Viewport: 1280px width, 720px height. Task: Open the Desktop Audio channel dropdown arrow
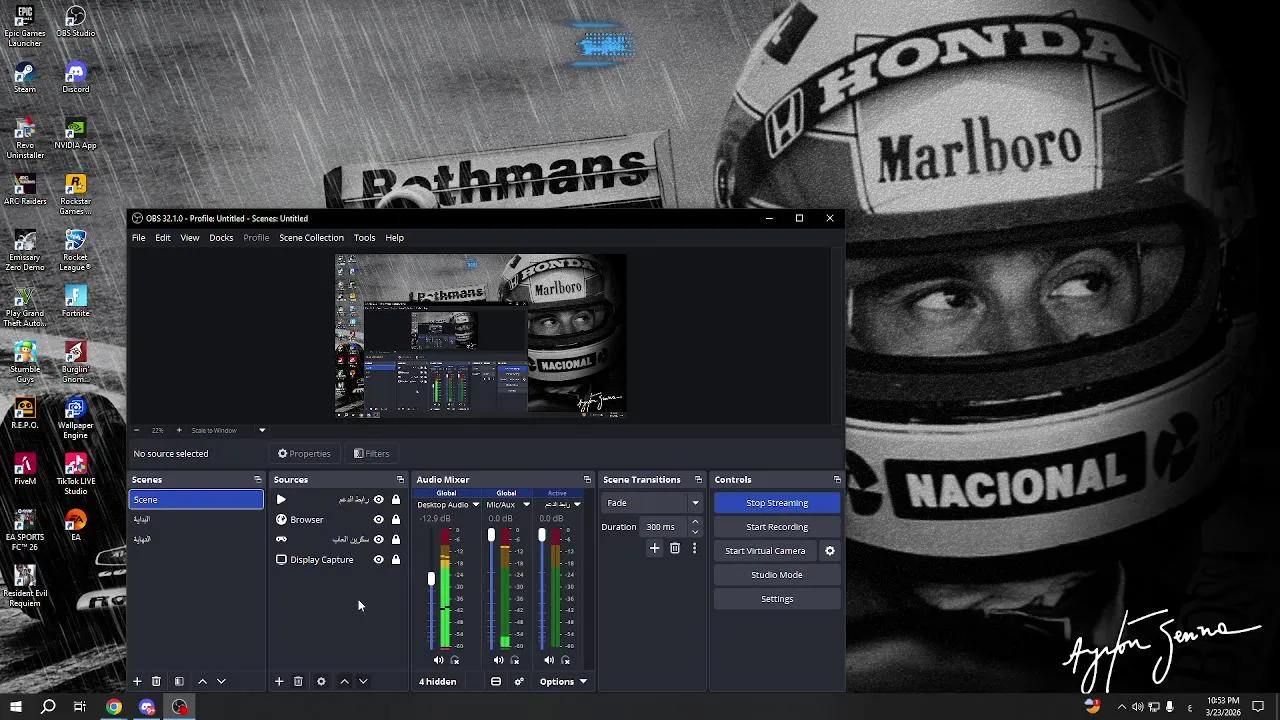pyautogui.click(x=475, y=505)
